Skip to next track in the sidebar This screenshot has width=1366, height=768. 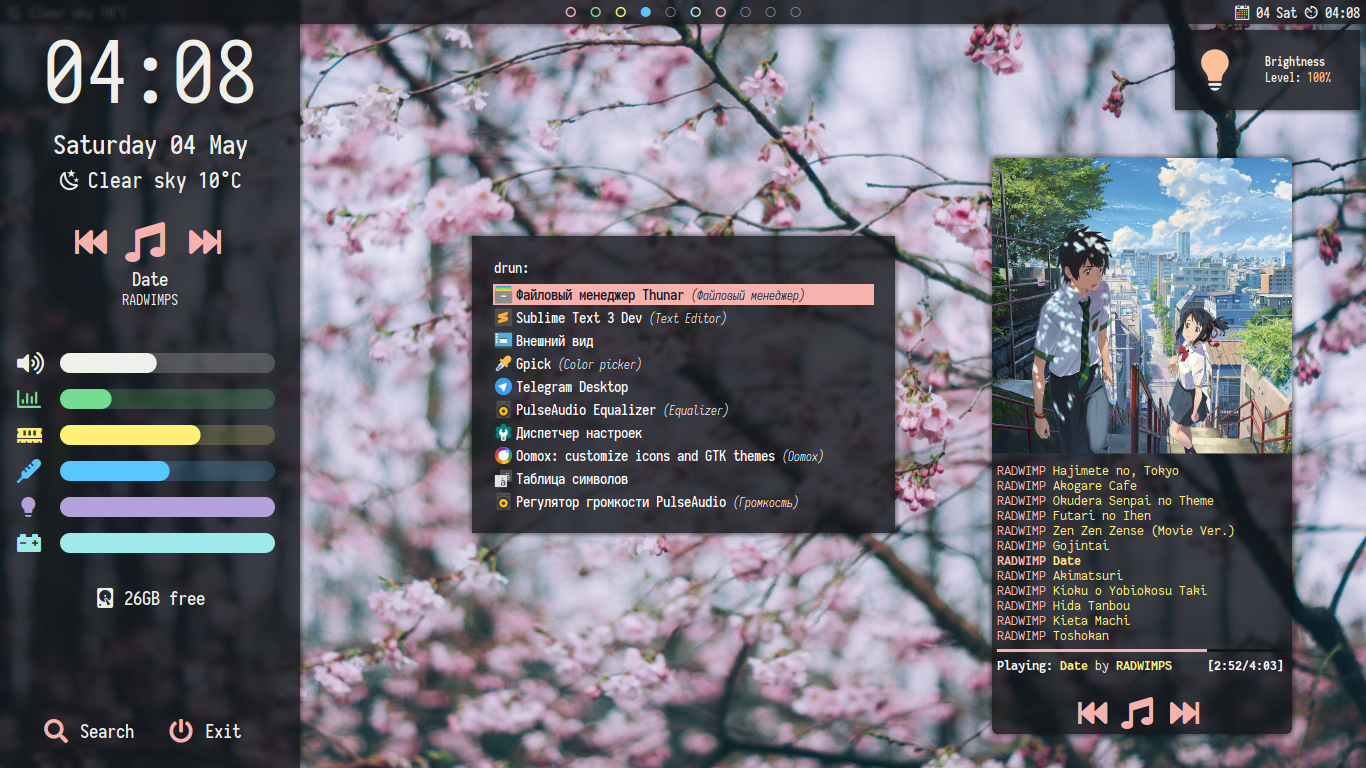(205, 242)
